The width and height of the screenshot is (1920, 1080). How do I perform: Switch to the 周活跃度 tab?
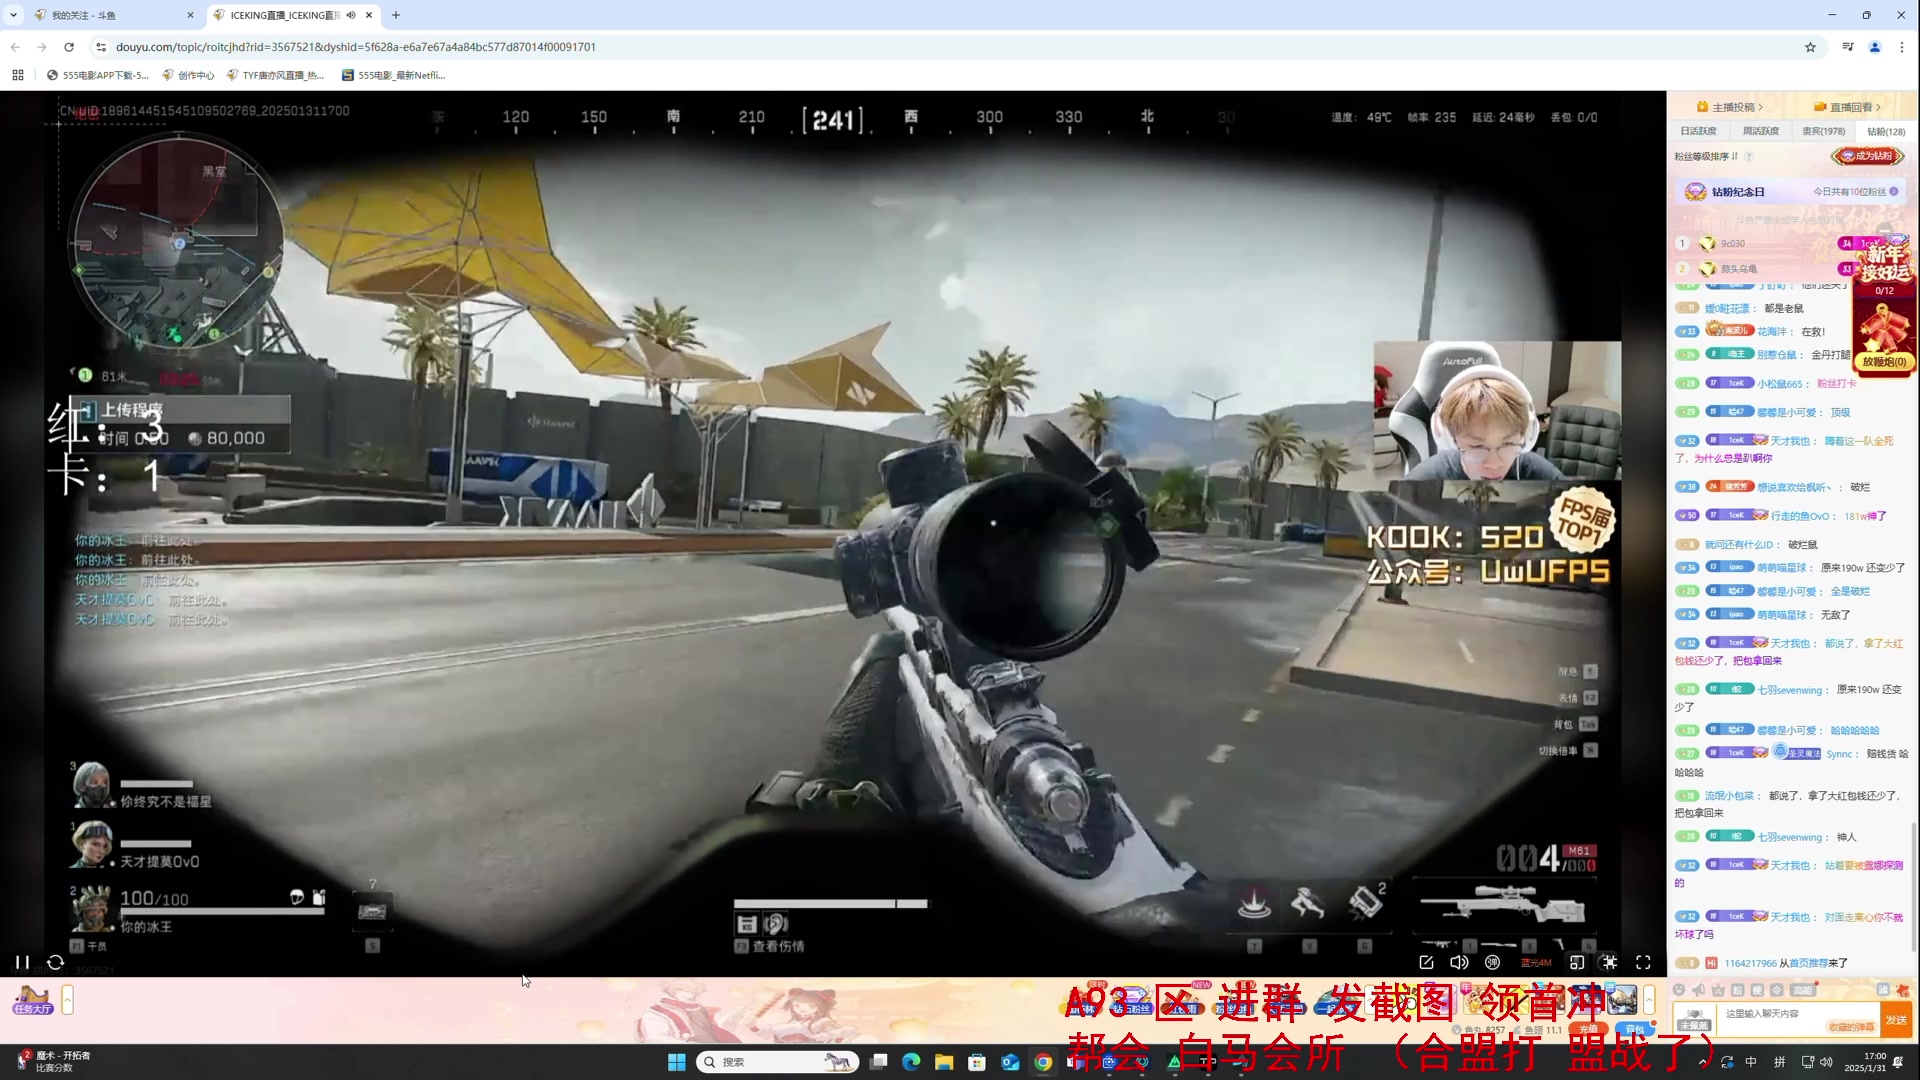1760,131
